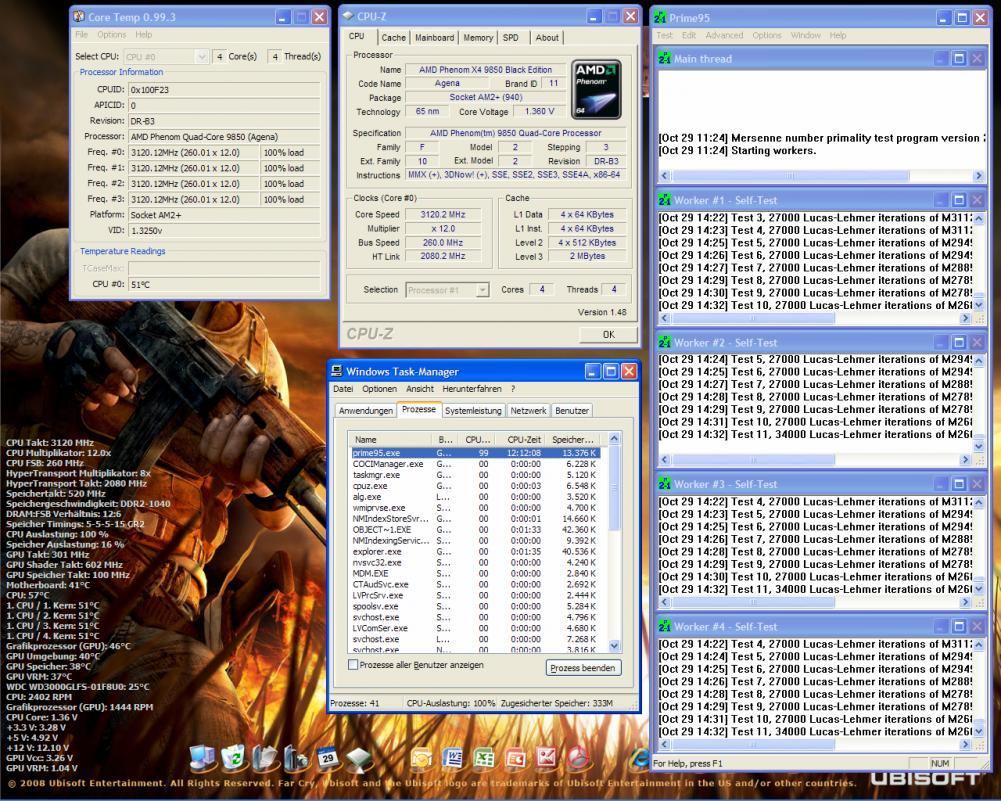Image resolution: width=1001 pixels, height=801 pixels.
Task: Switch to Netzwerk tab in Task-Manager
Action: pyautogui.click(x=528, y=410)
